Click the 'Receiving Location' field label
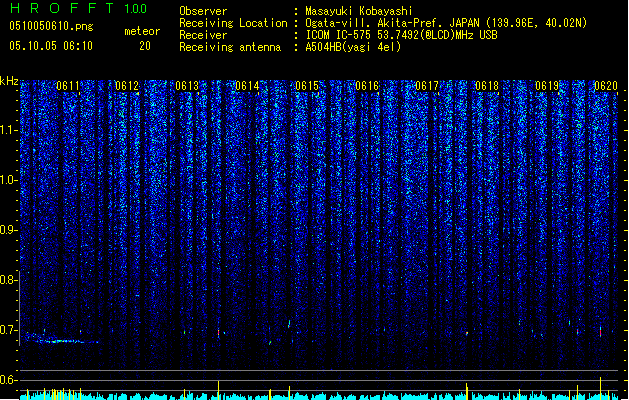 click(233, 23)
